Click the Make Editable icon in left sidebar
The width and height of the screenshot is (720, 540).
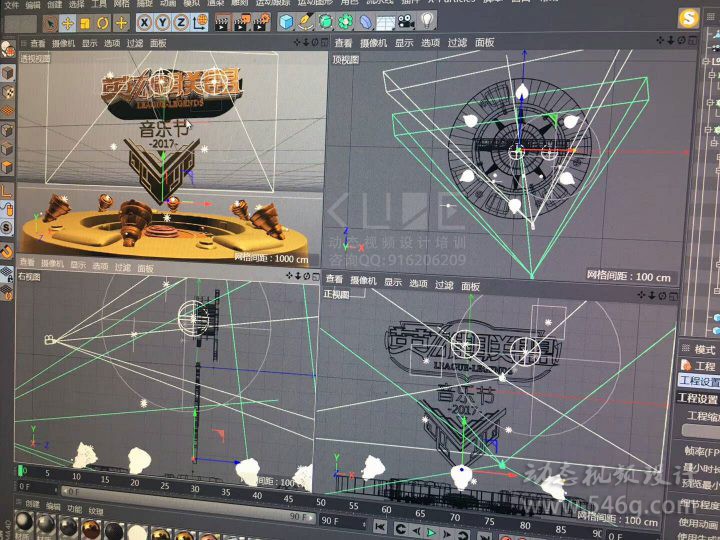pyautogui.click(x=7, y=49)
